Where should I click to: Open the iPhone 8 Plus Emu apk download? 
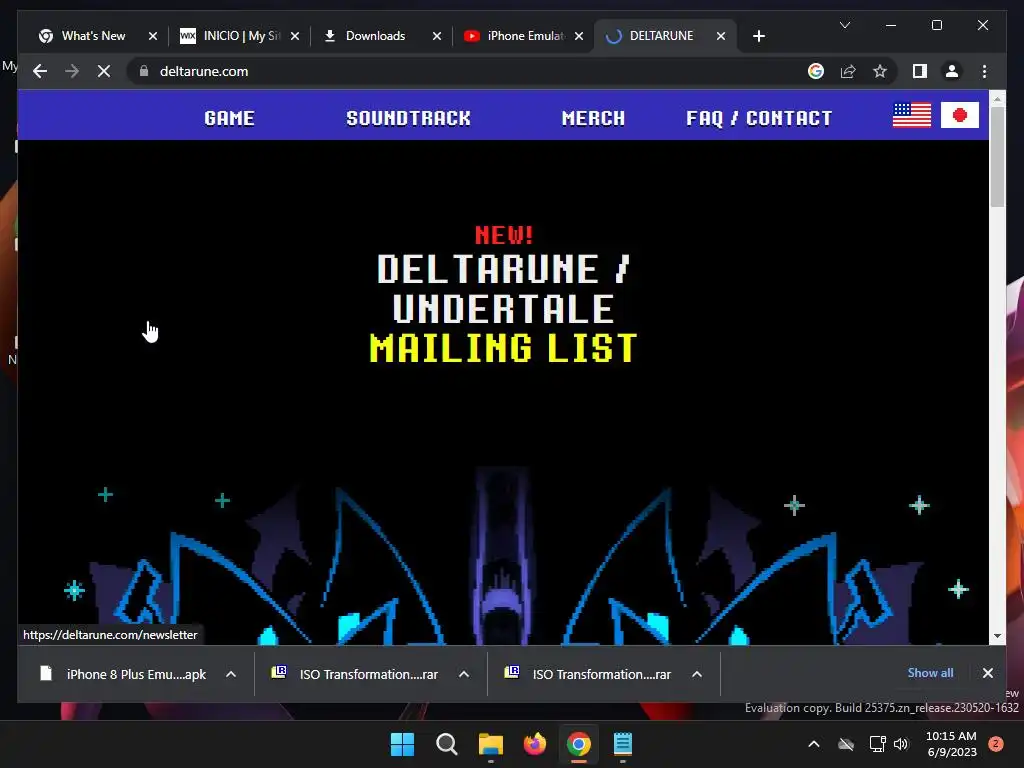124,674
